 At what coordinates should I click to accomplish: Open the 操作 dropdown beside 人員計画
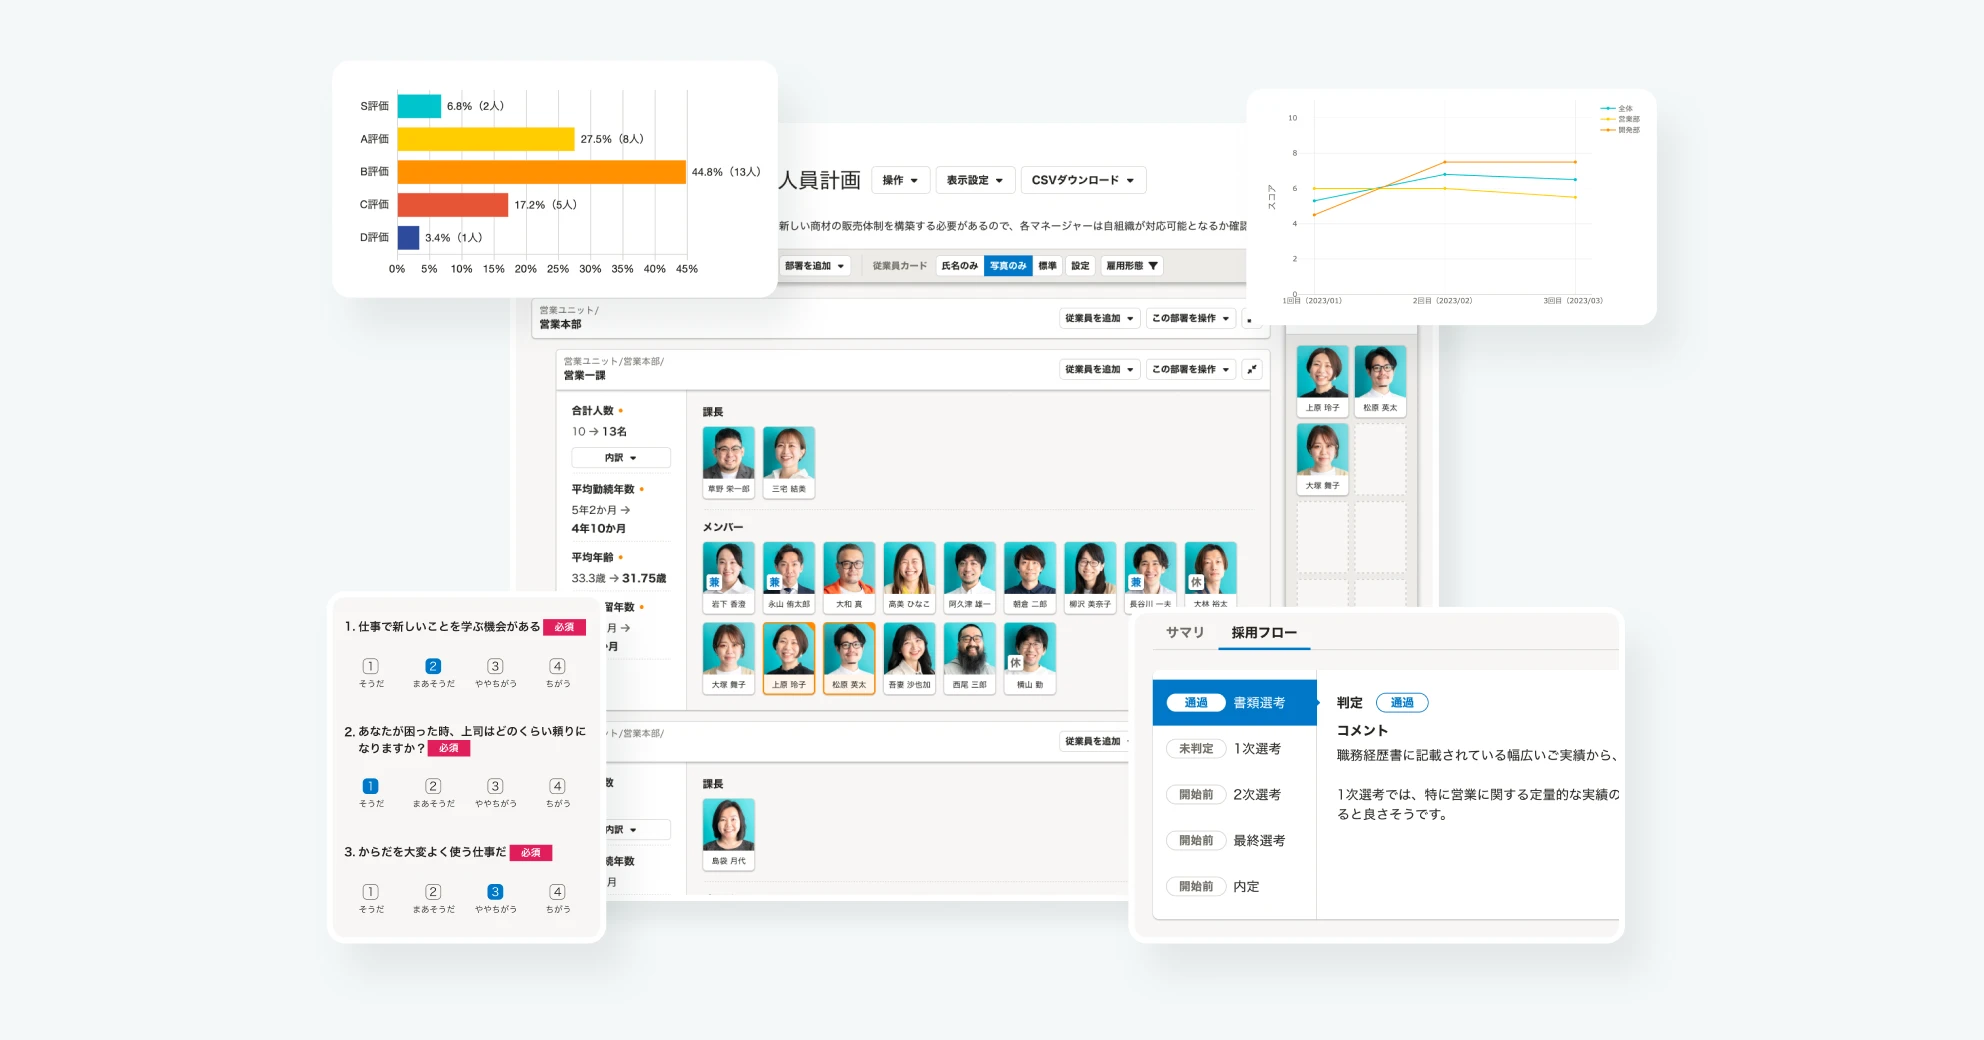[900, 180]
